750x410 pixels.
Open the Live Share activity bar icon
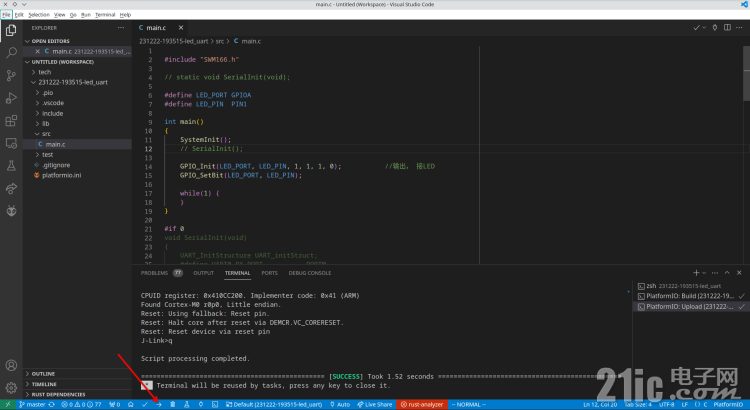coord(11,188)
